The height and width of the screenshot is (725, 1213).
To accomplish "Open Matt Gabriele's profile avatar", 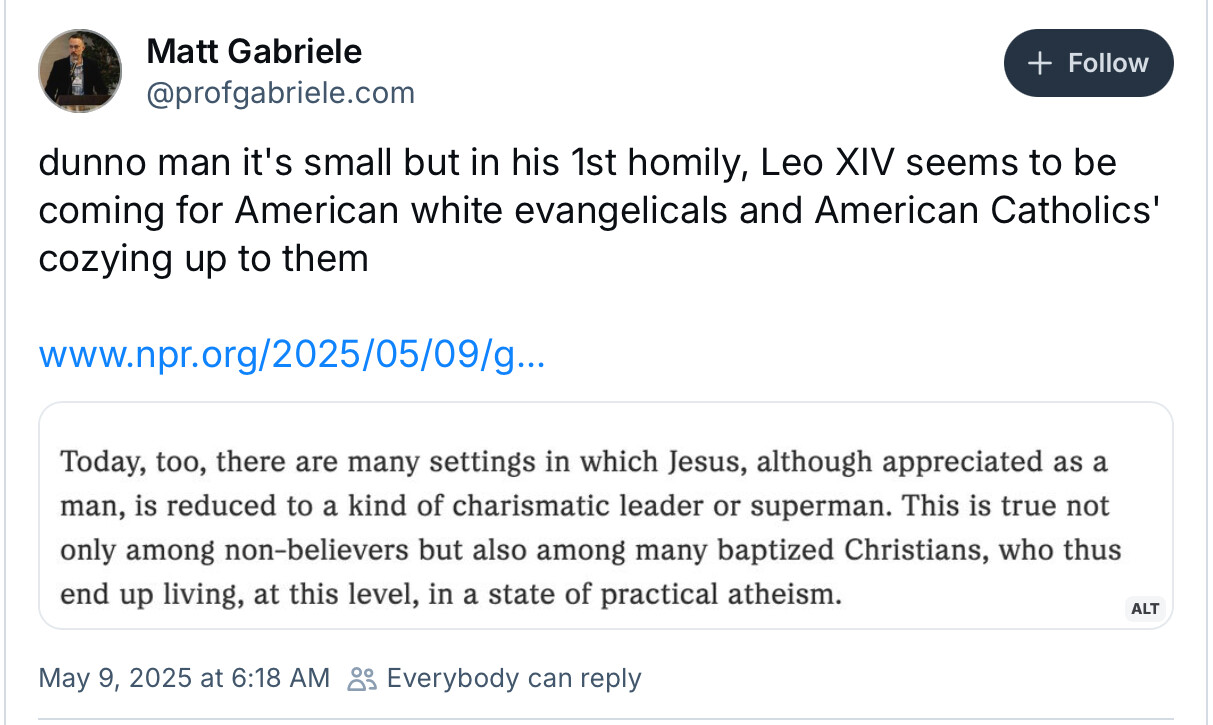I will pyautogui.click(x=80, y=70).
